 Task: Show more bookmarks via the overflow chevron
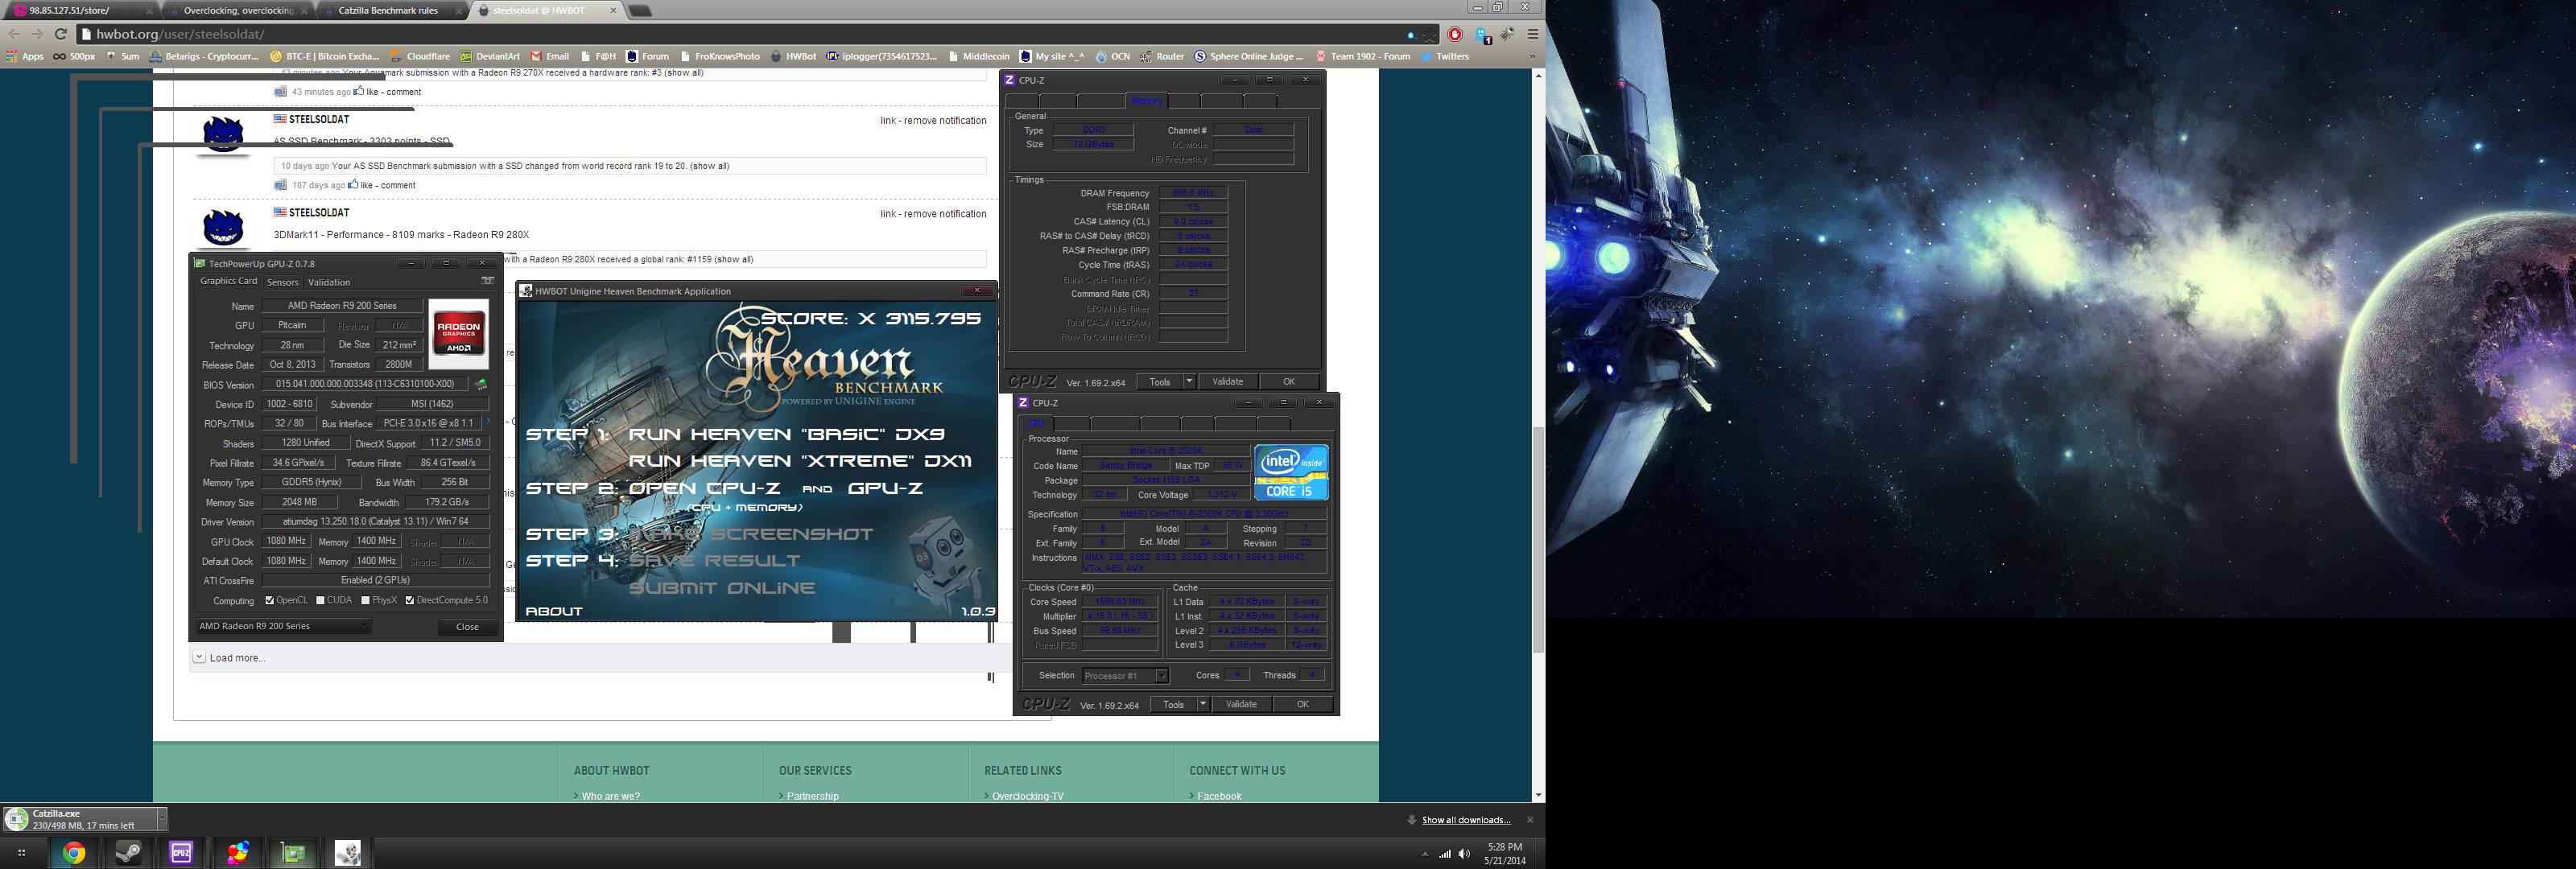(x=1531, y=56)
